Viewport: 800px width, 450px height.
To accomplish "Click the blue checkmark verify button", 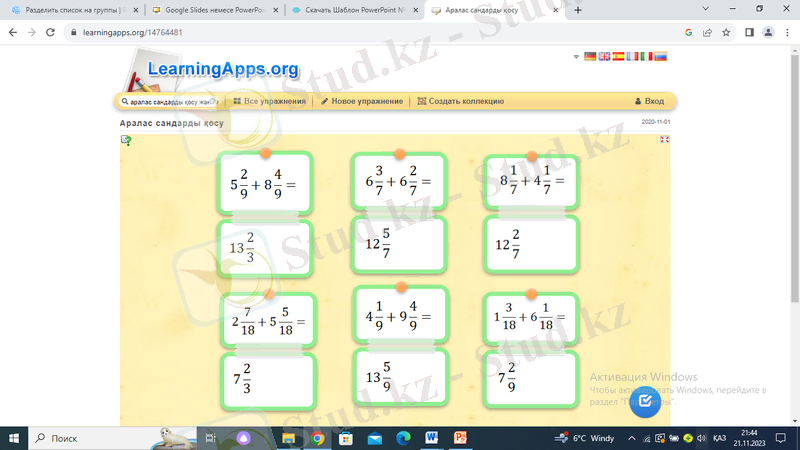I will click(x=645, y=401).
